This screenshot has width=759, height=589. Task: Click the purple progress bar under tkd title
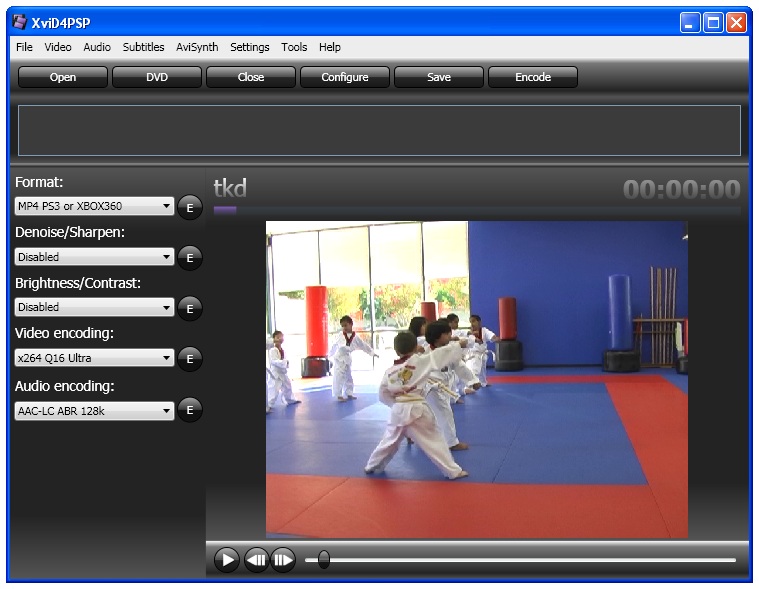[225, 210]
